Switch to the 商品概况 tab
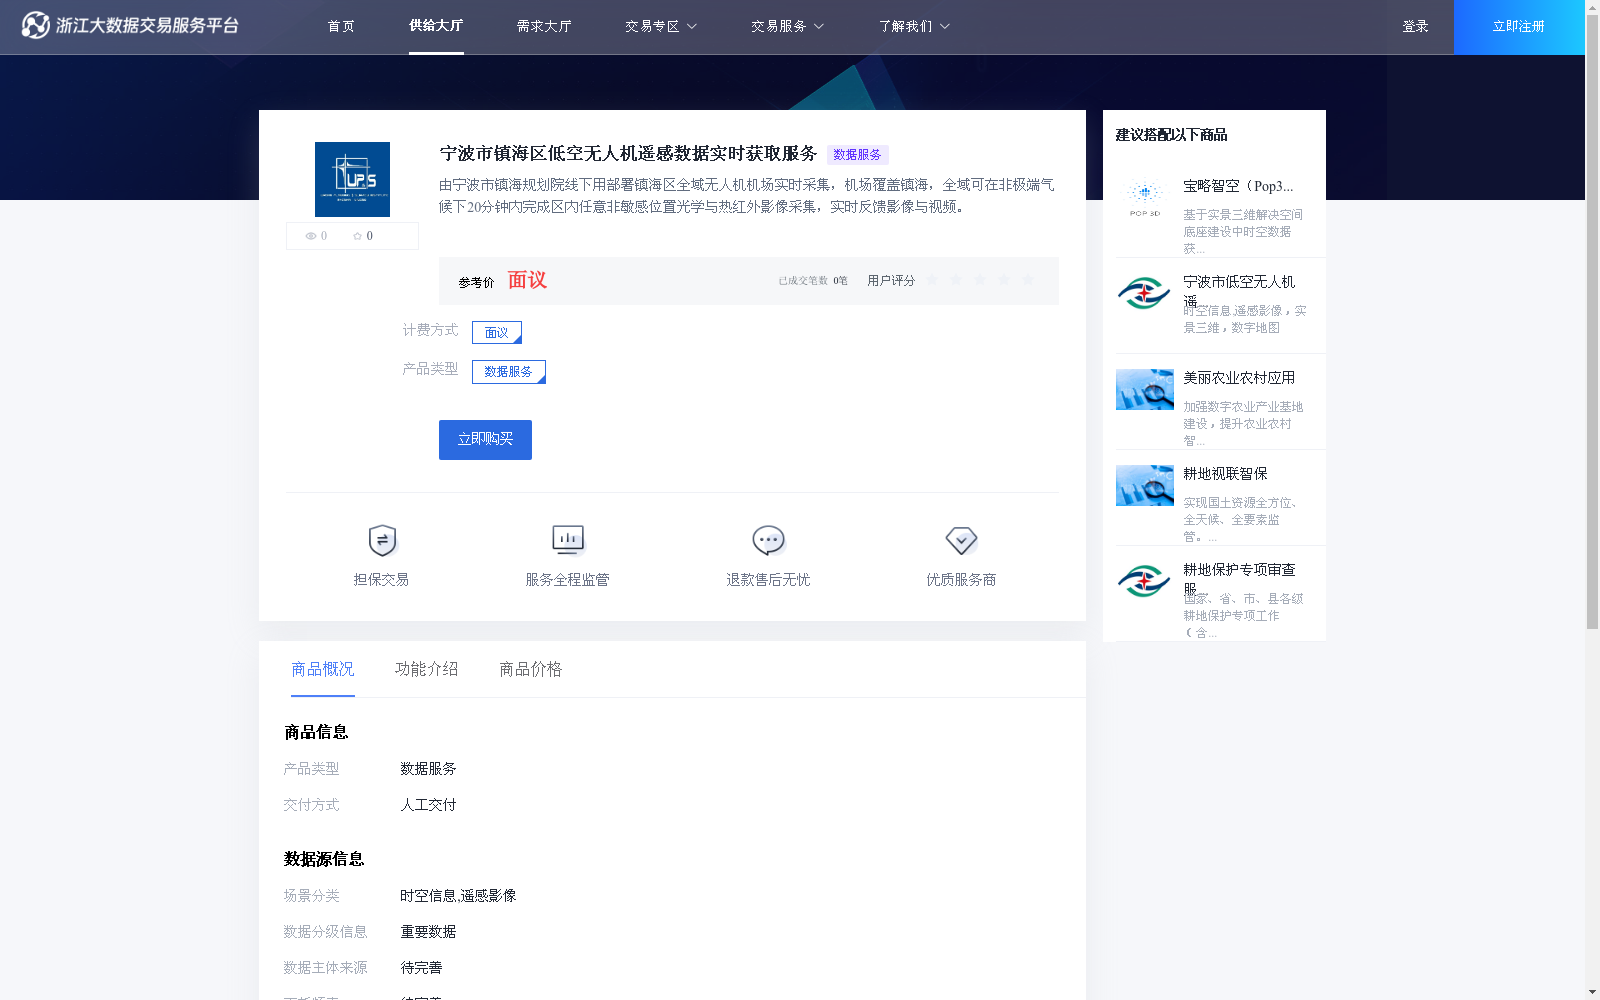1600x1000 pixels. point(323,669)
